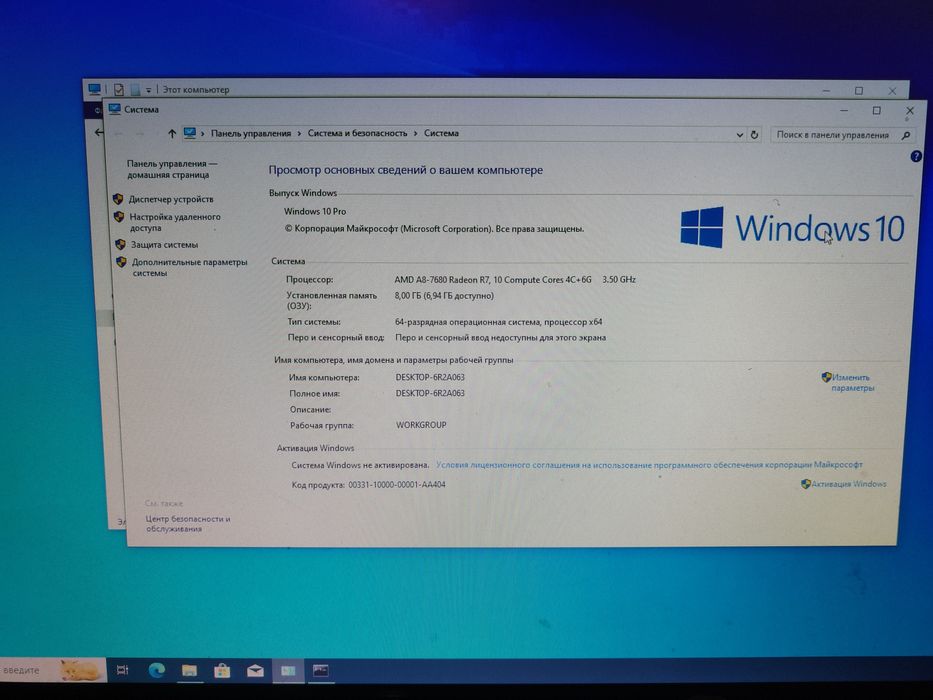933x700 pixels.
Task: Open Mail app from taskbar
Action: point(255,671)
